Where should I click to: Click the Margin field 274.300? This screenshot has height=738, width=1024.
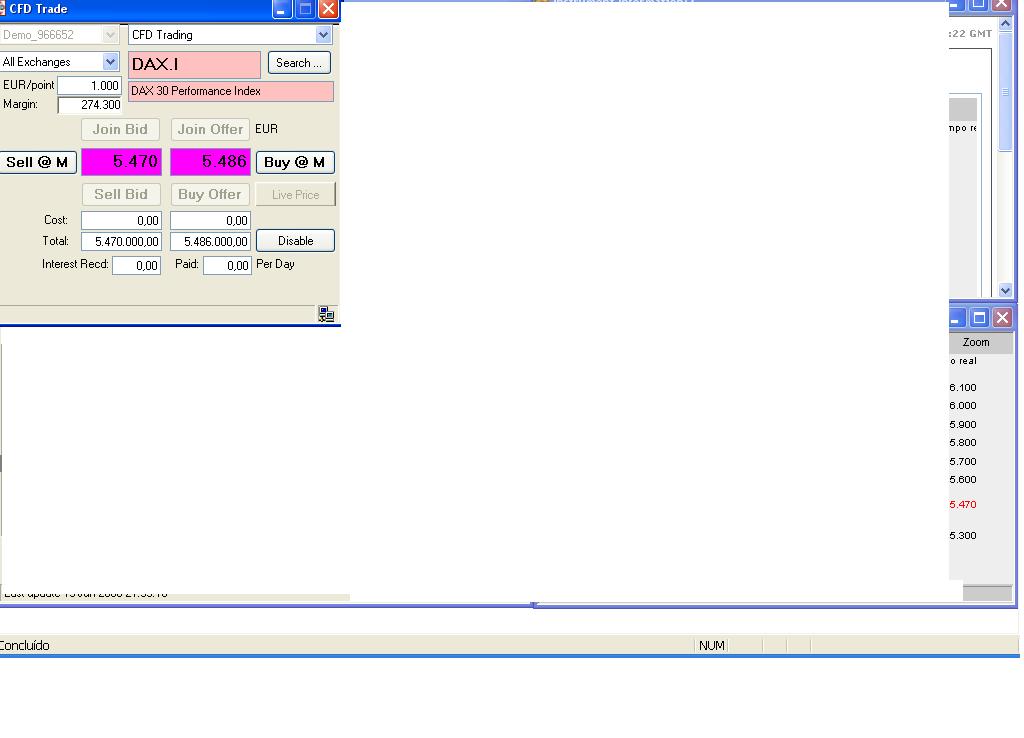coord(89,104)
